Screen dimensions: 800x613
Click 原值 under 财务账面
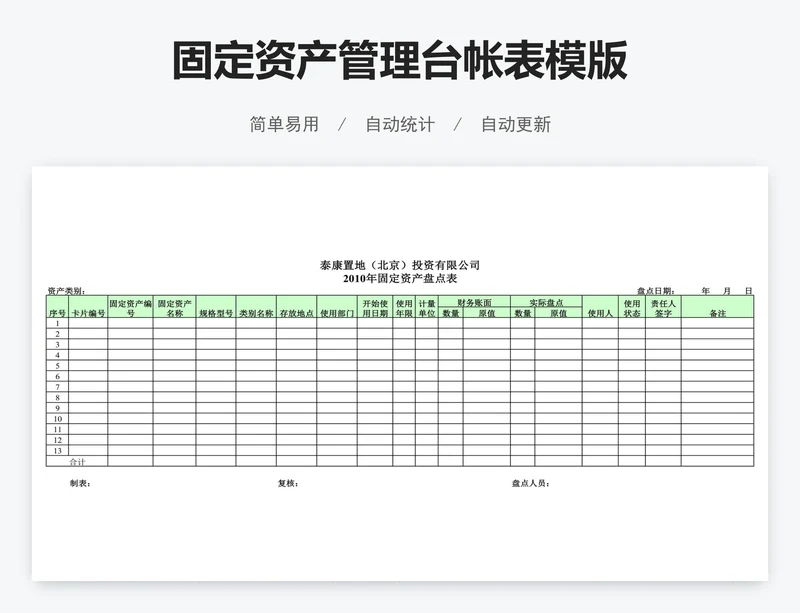coord(487,313)
